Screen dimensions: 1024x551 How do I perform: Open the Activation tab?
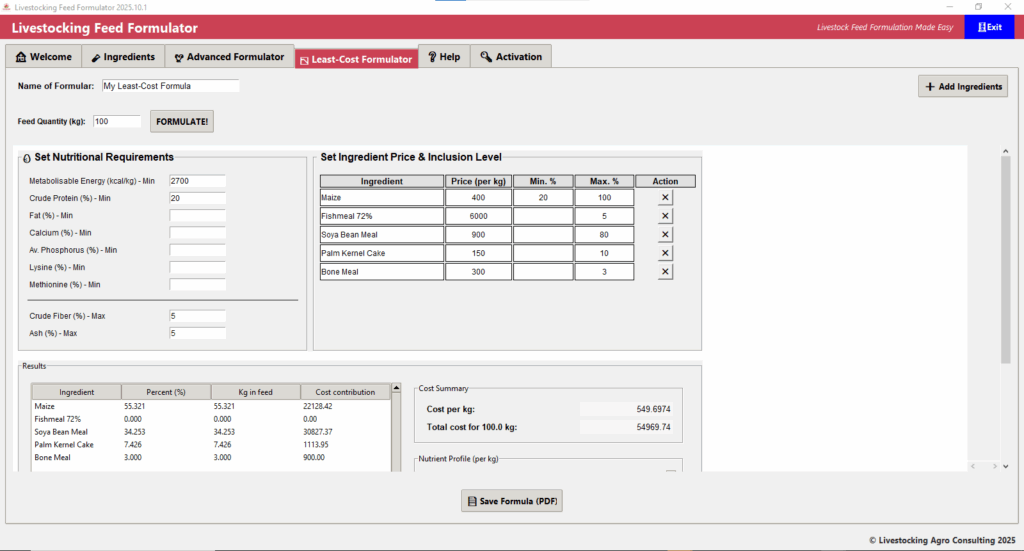[510, 57]
